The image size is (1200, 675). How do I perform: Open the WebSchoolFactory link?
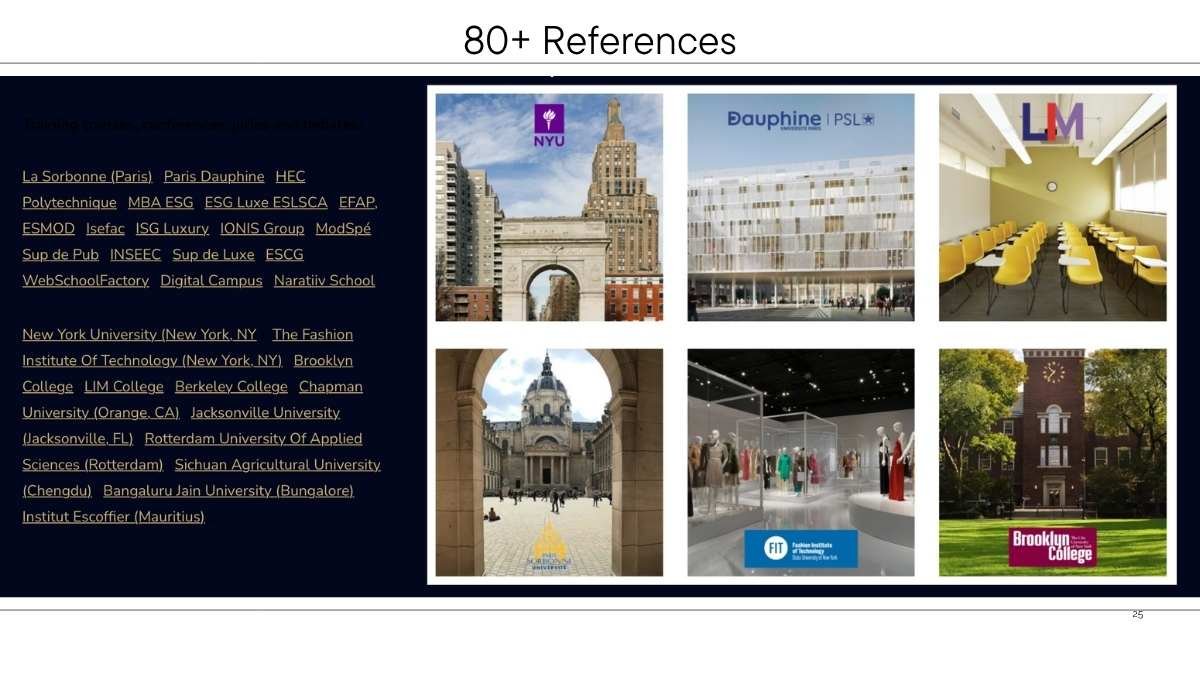pyautogui.click(x=85, y=281)
